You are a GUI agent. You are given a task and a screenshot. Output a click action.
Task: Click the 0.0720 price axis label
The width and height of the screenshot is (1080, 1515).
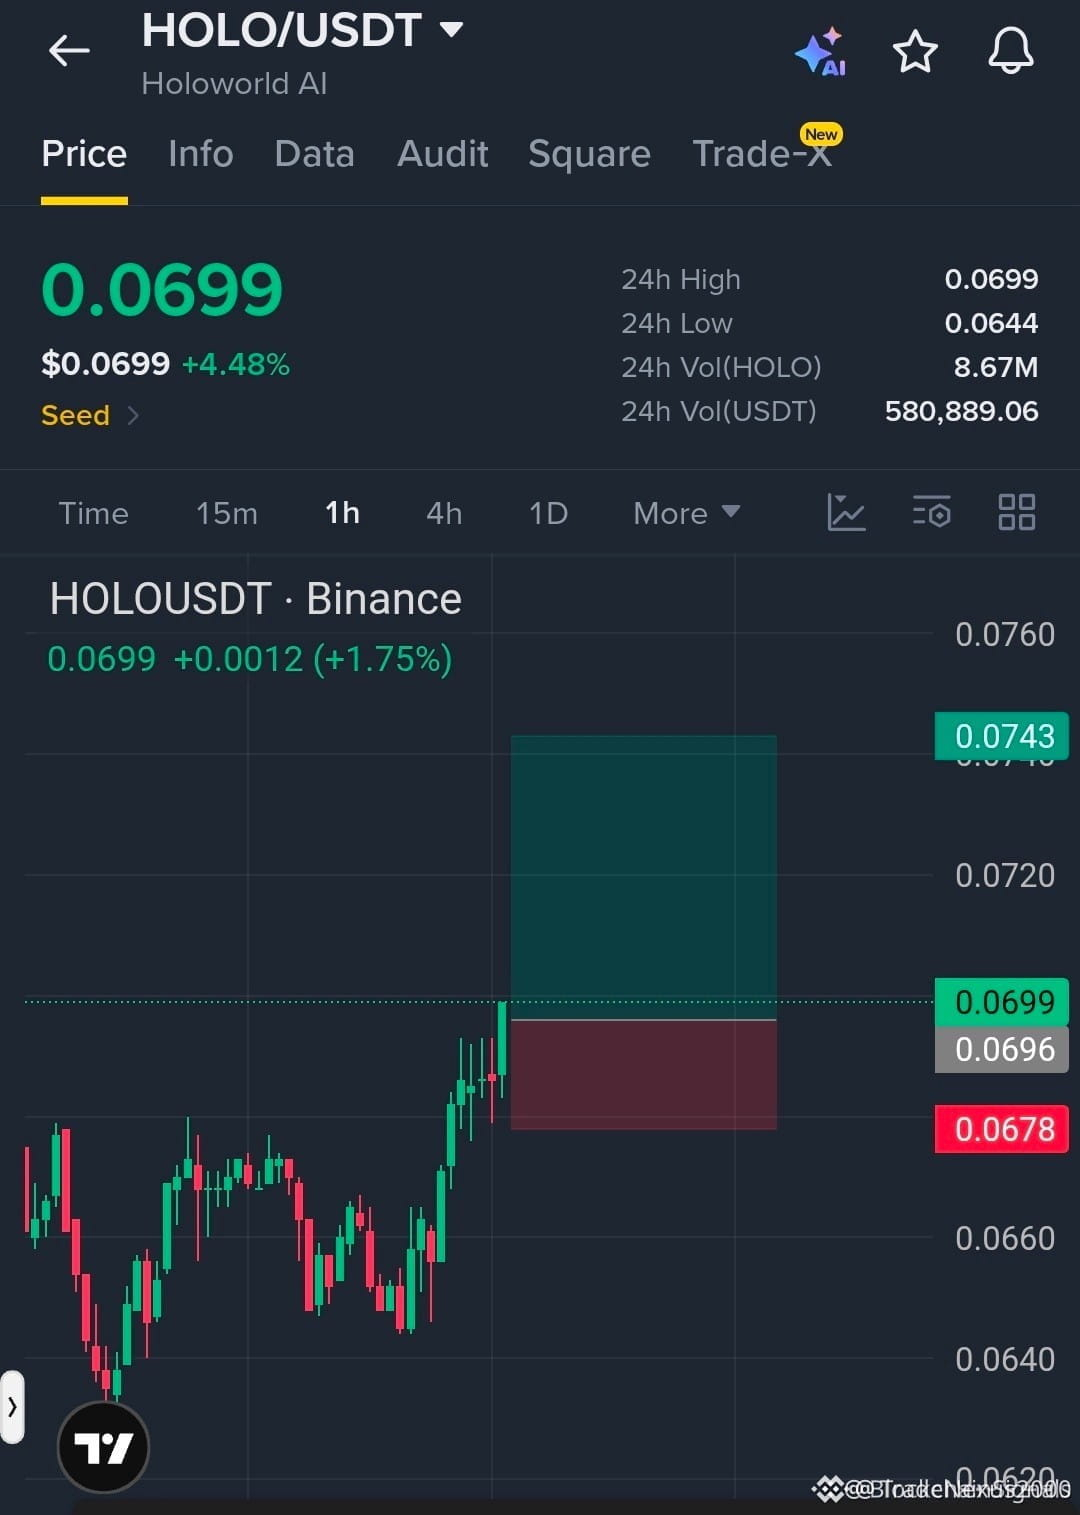click(x=1005, y=875)
